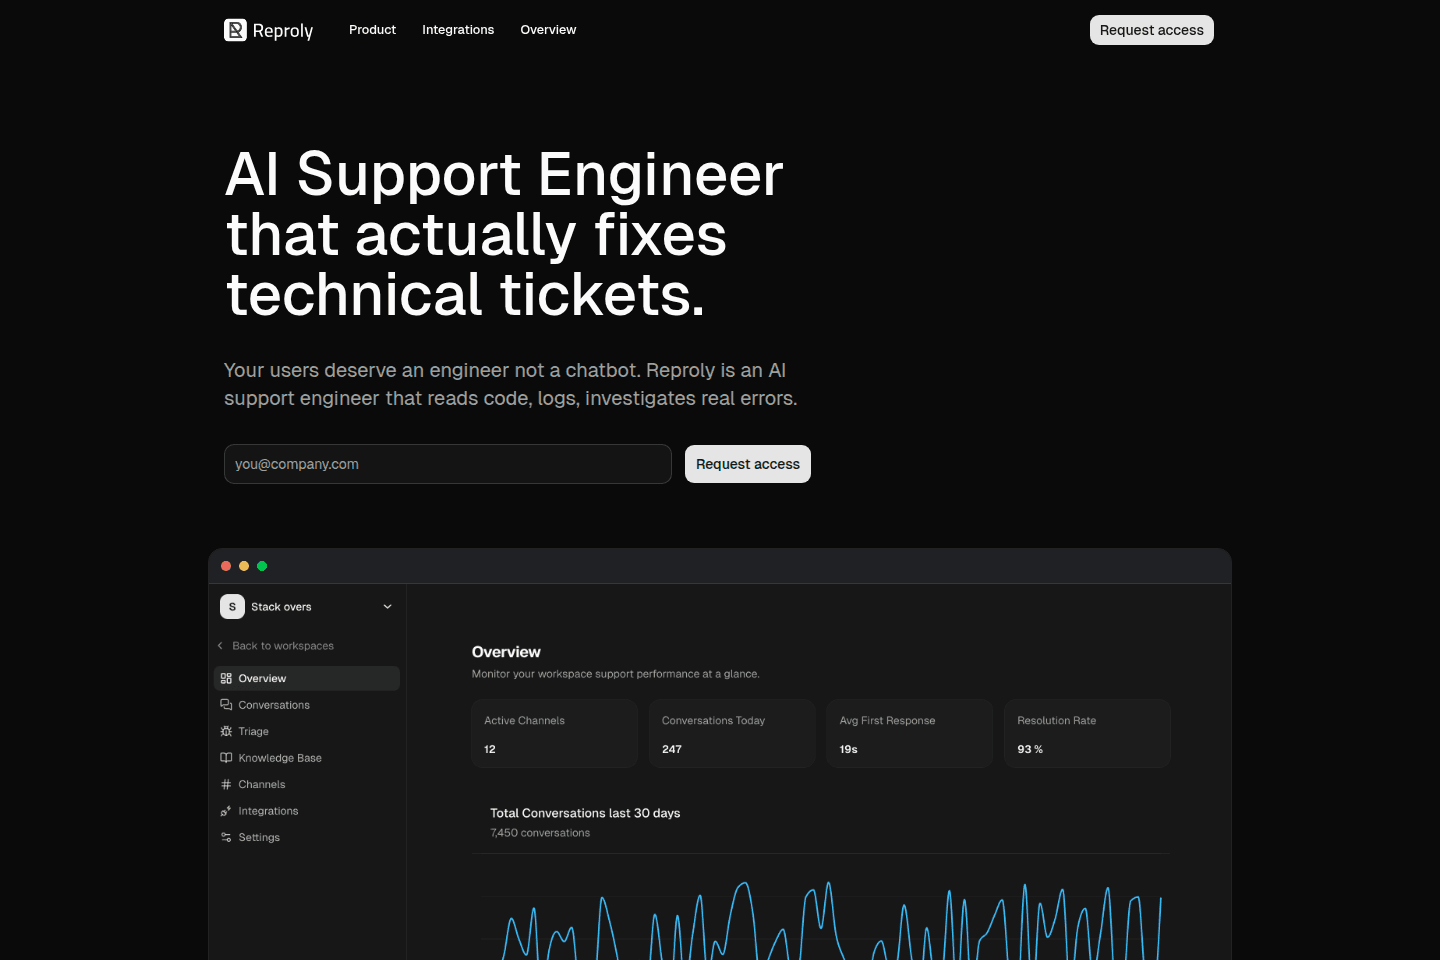Click the '7,450 conversations' text
Viewport: 1440px width, 960px height.
[540, 833]
